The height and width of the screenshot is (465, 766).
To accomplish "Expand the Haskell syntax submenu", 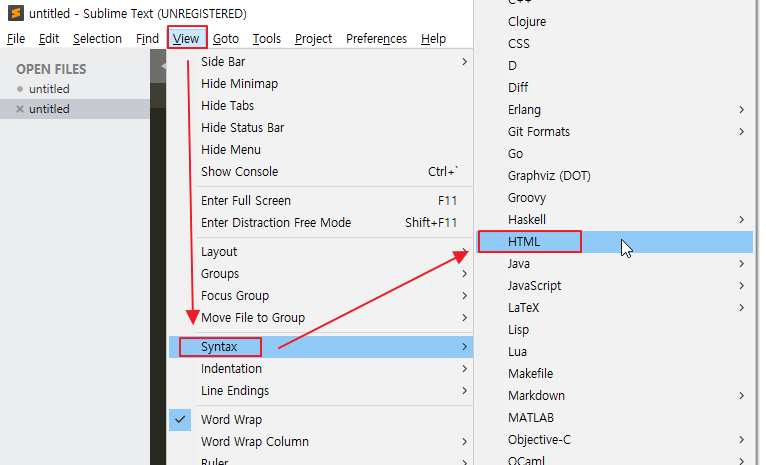I will (x=615, y=219).
